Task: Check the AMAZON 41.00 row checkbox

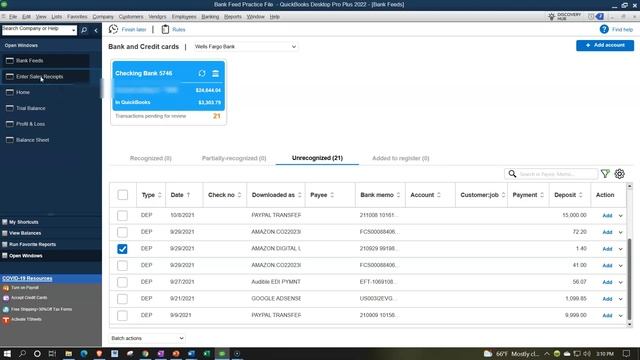Action: (x=122, y=266)
